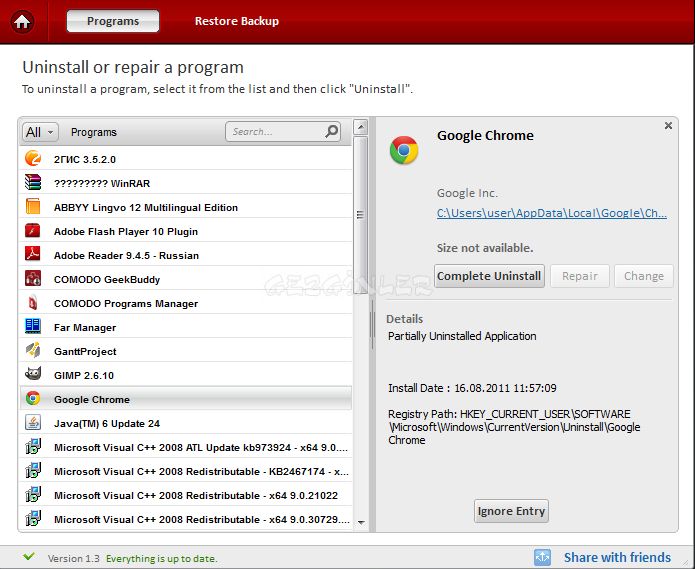Click the Share with friends link
695x569 pixels.
[617, 557]
